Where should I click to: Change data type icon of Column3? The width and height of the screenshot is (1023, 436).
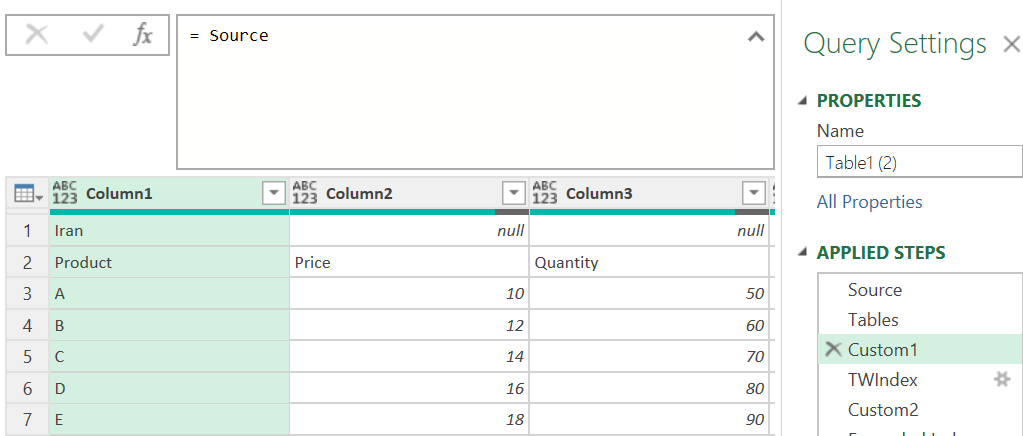click(545, 193)
